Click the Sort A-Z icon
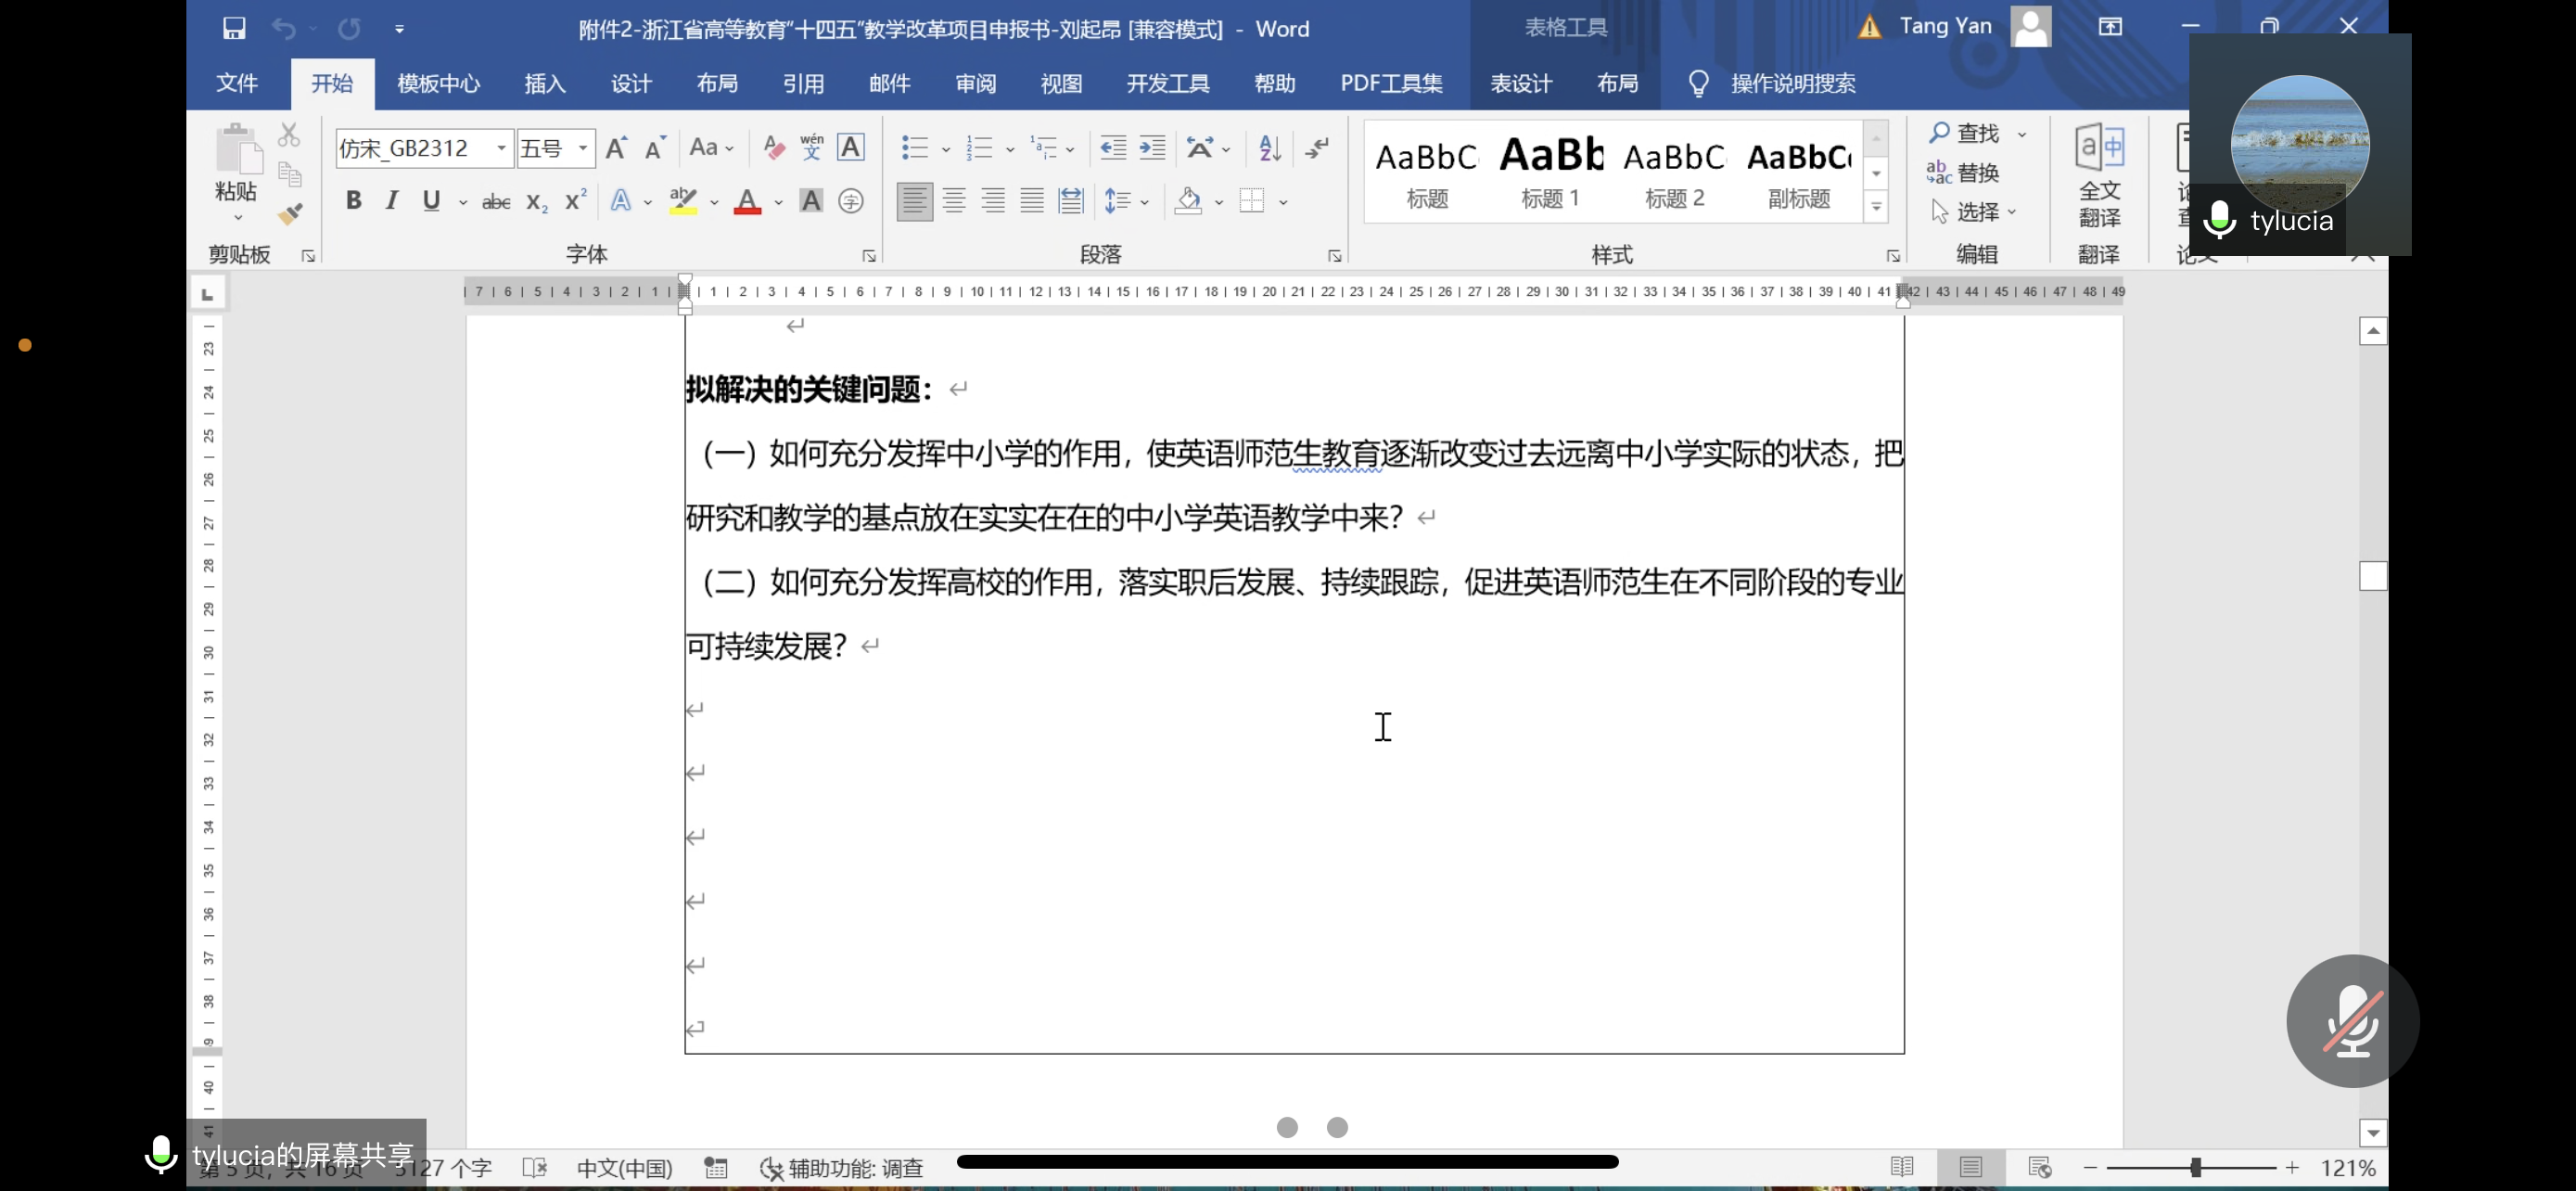Image resolution: width=2576 pixels, height=1191 pixels. 1270,148
